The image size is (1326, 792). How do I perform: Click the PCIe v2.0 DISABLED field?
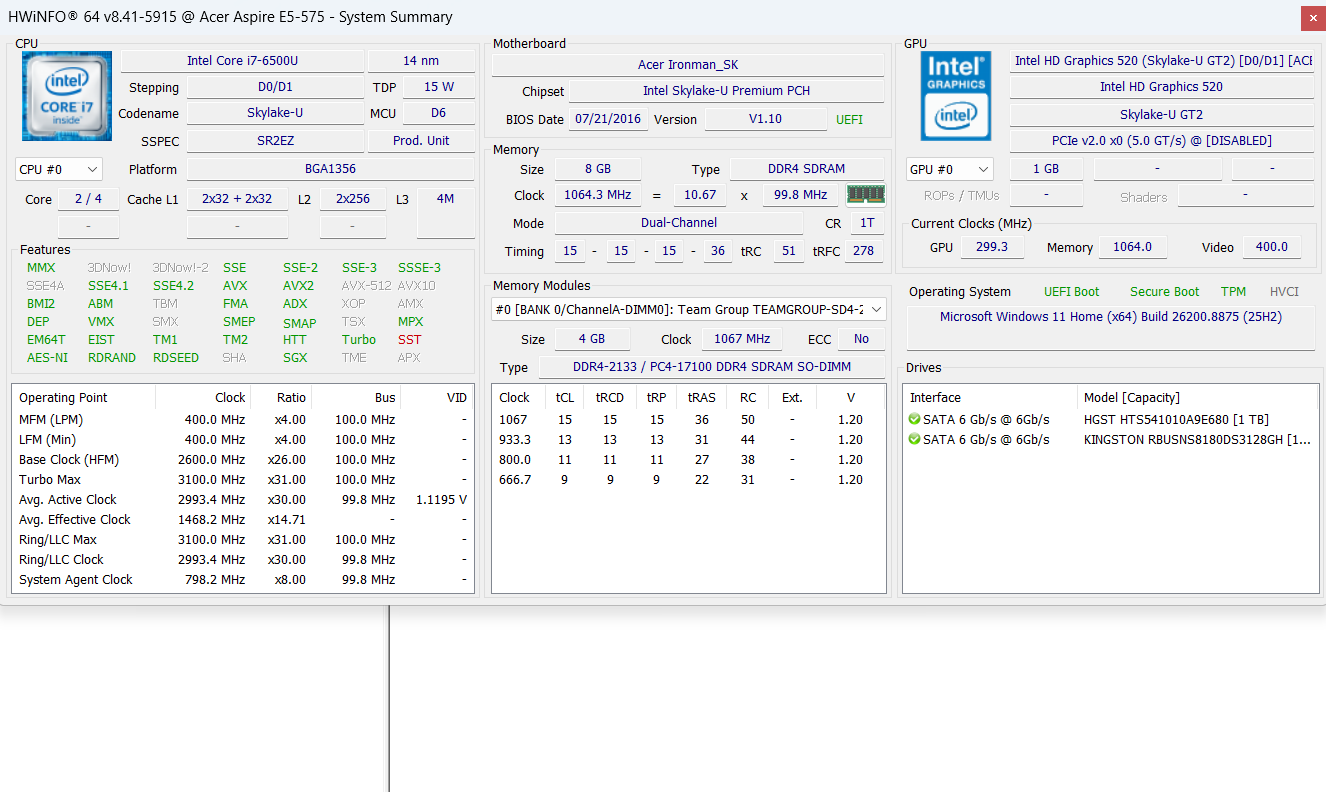tap(1162, 141)
